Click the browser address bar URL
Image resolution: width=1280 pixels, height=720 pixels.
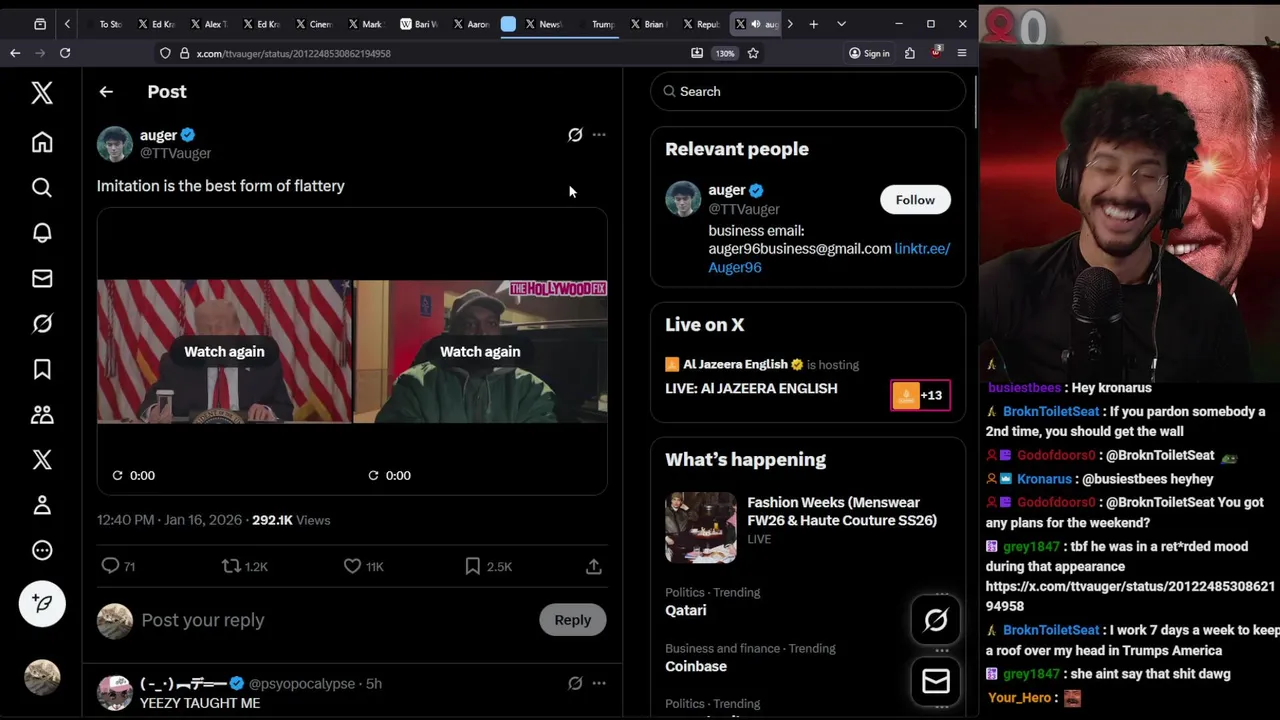coord(293,53)
